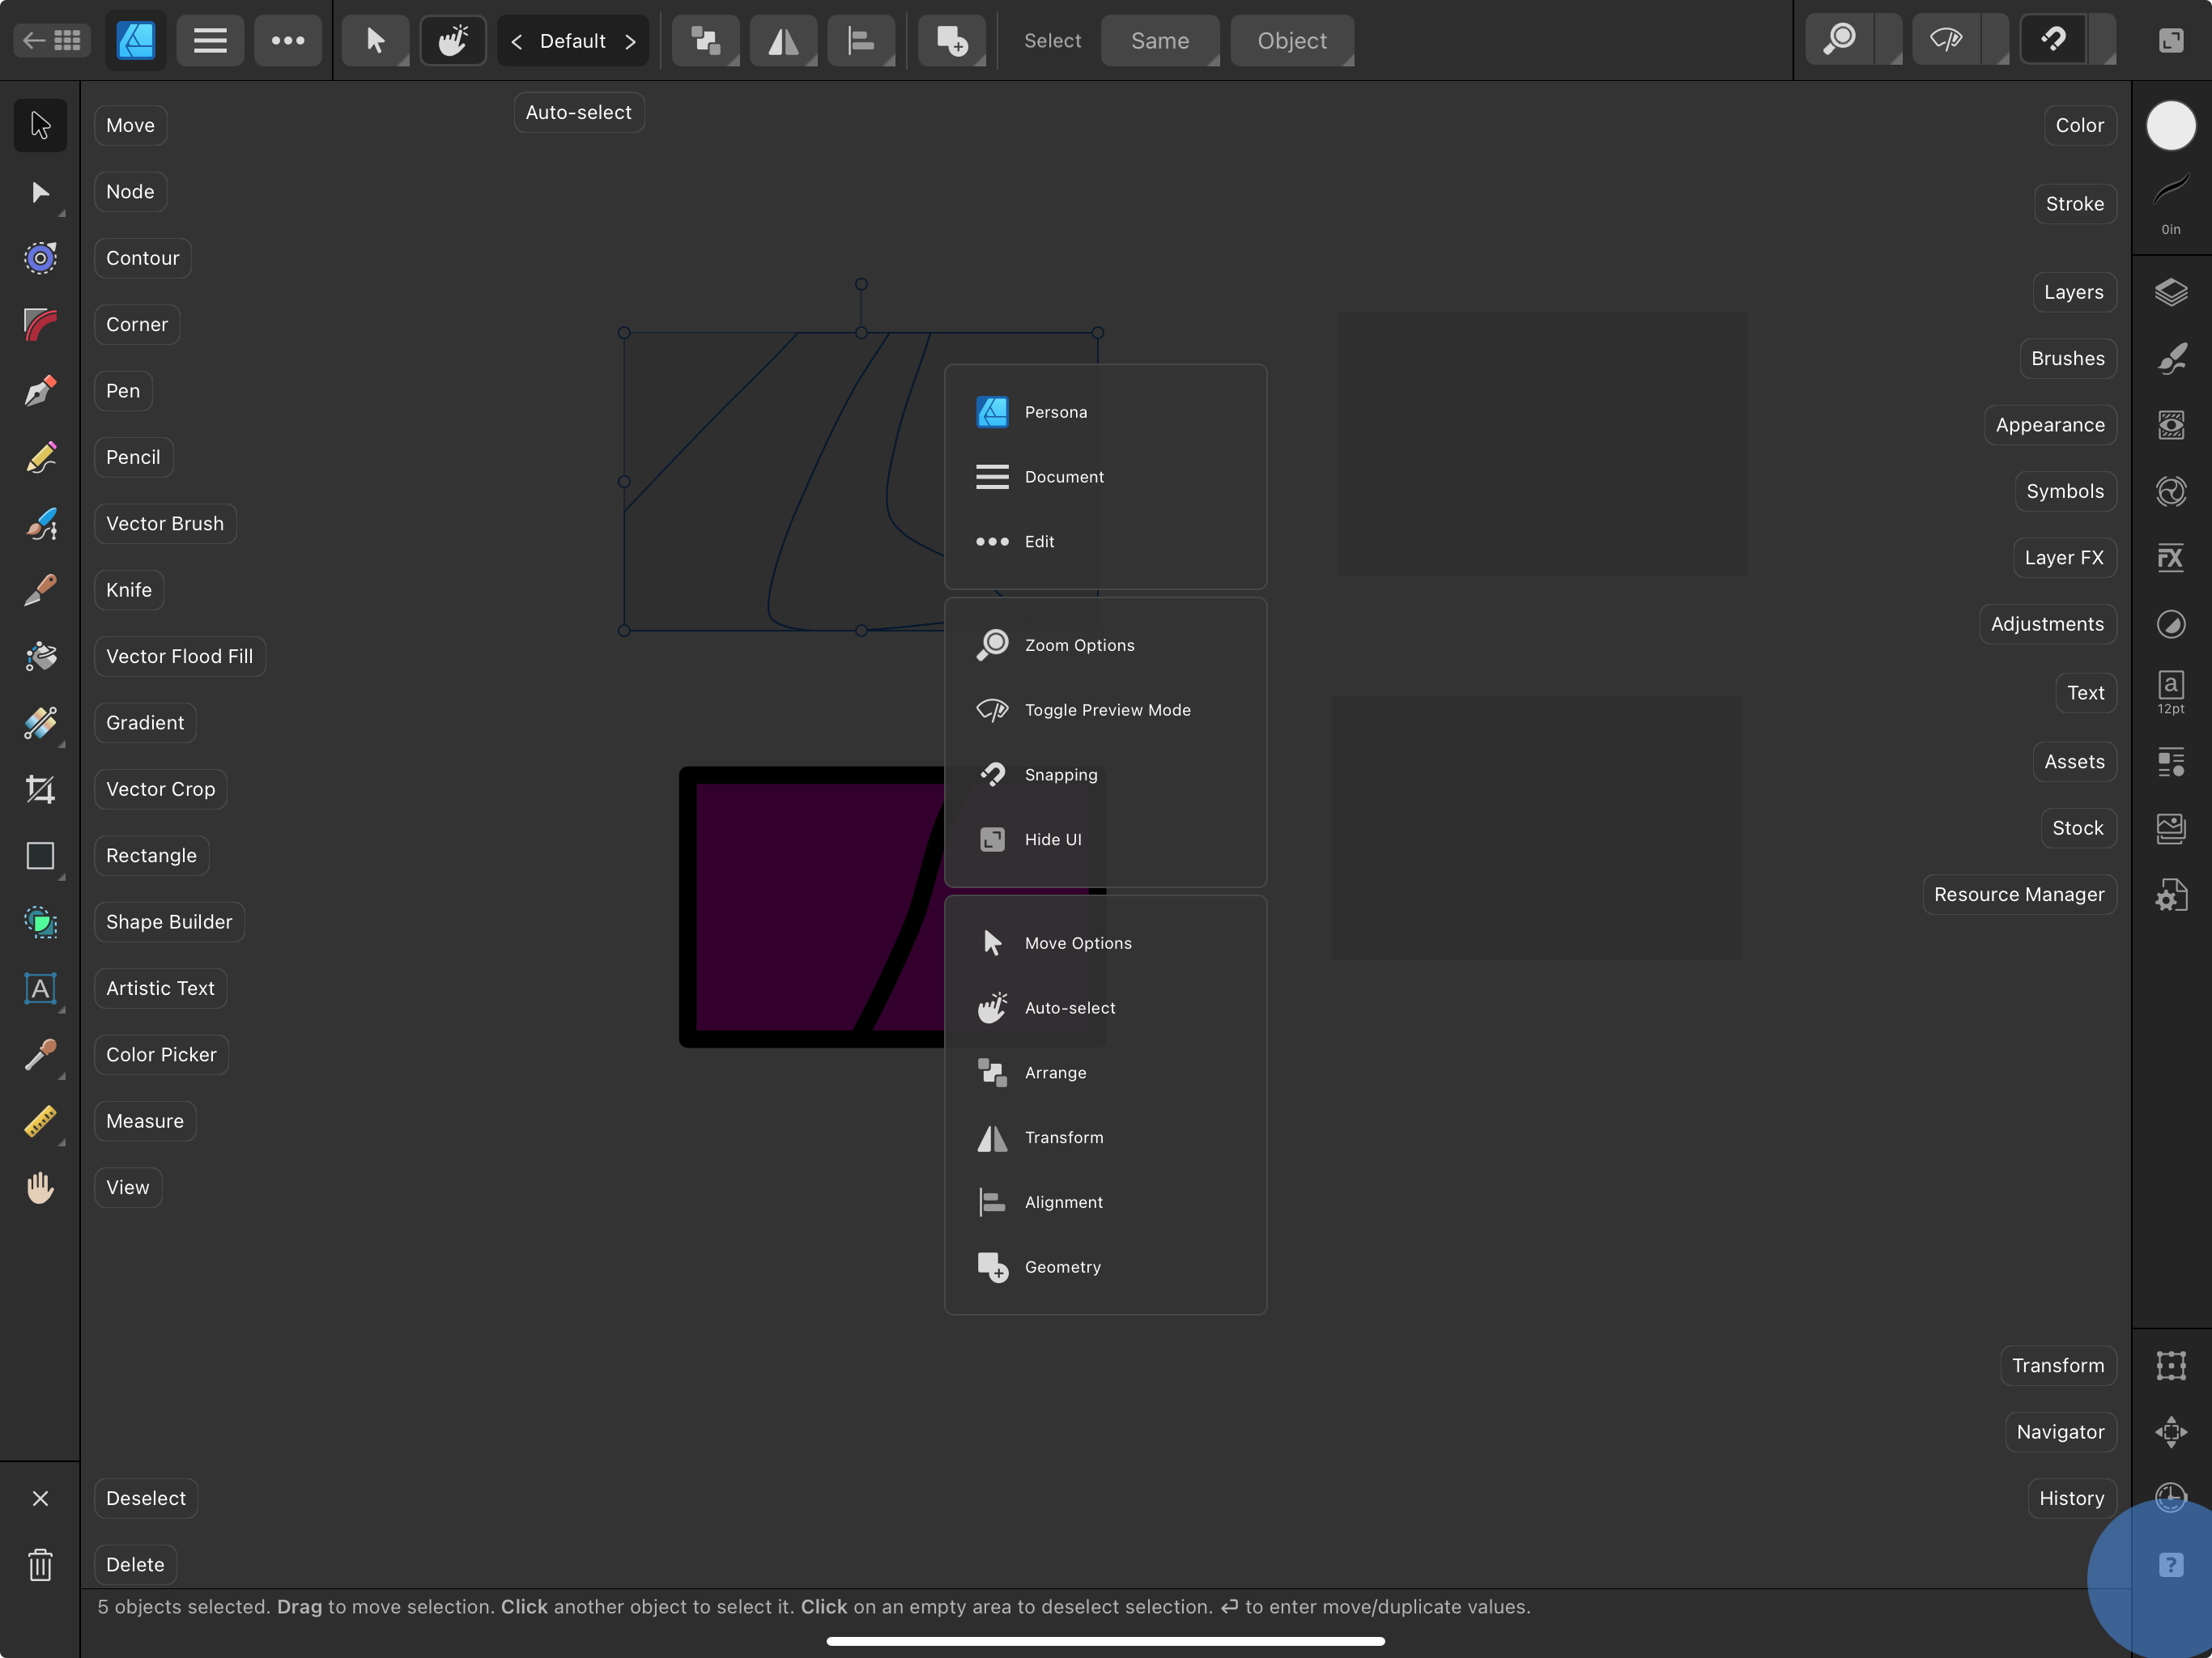Go to next preset right of Default

tap(630, 41)
